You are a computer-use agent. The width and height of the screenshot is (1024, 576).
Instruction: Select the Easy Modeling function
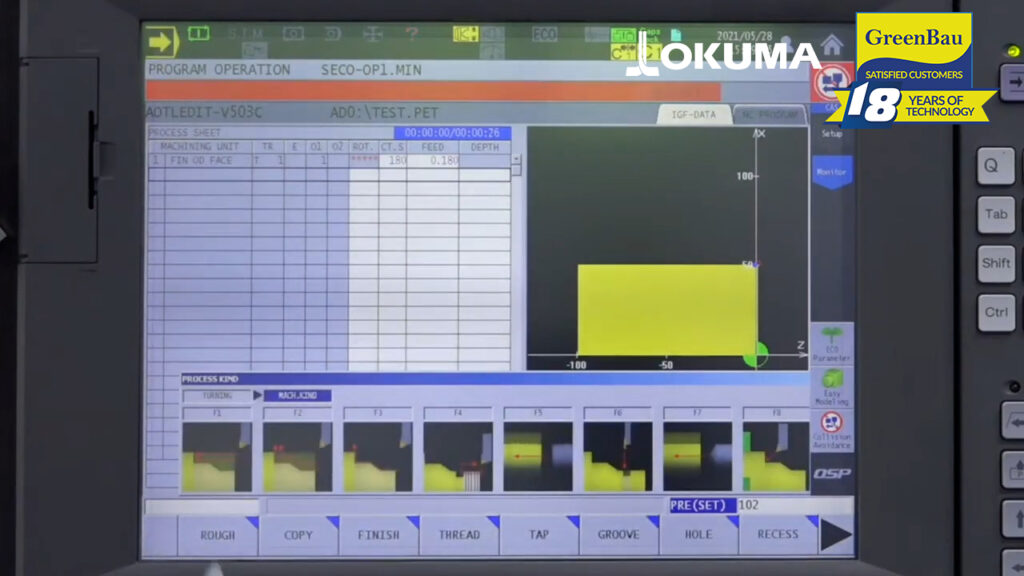[x=833, y=385]
